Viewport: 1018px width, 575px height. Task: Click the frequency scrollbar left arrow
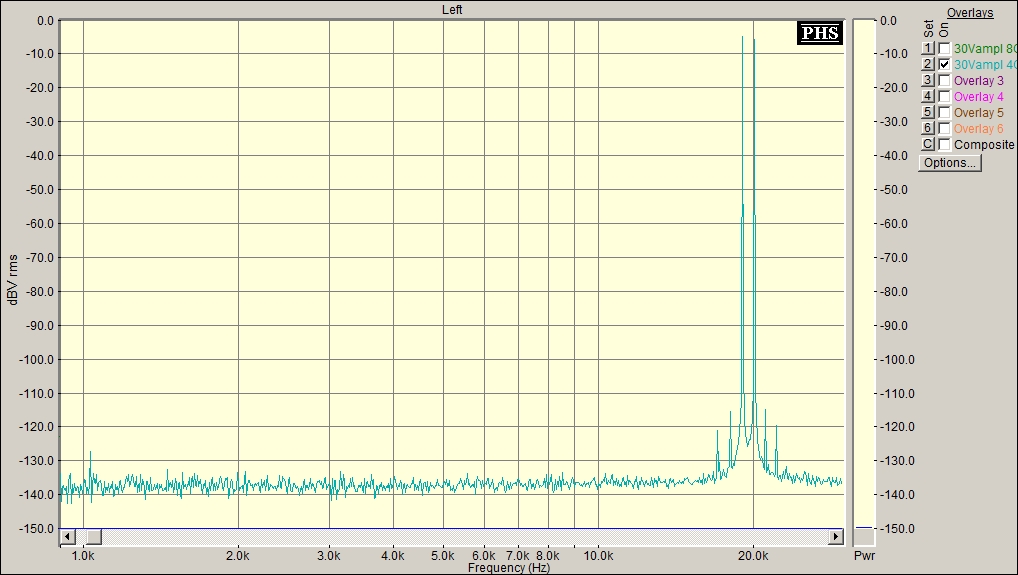coord(67,537)
